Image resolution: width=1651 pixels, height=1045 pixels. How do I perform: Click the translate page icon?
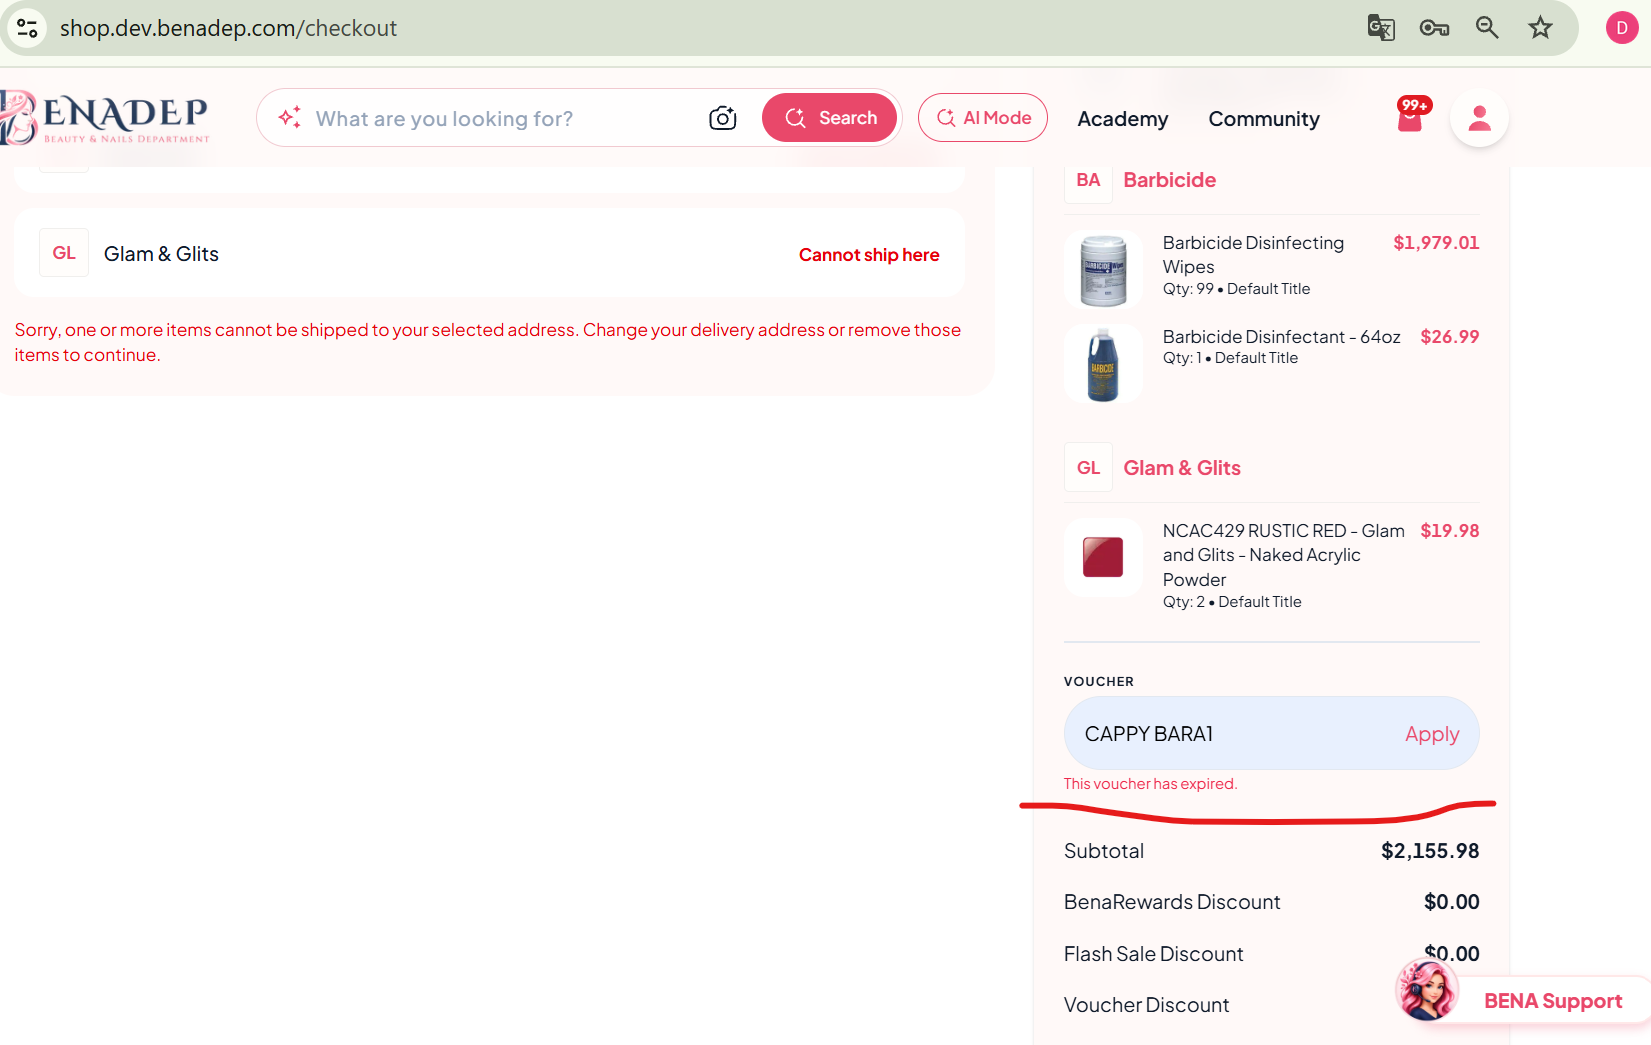(x=1381, y=28)
